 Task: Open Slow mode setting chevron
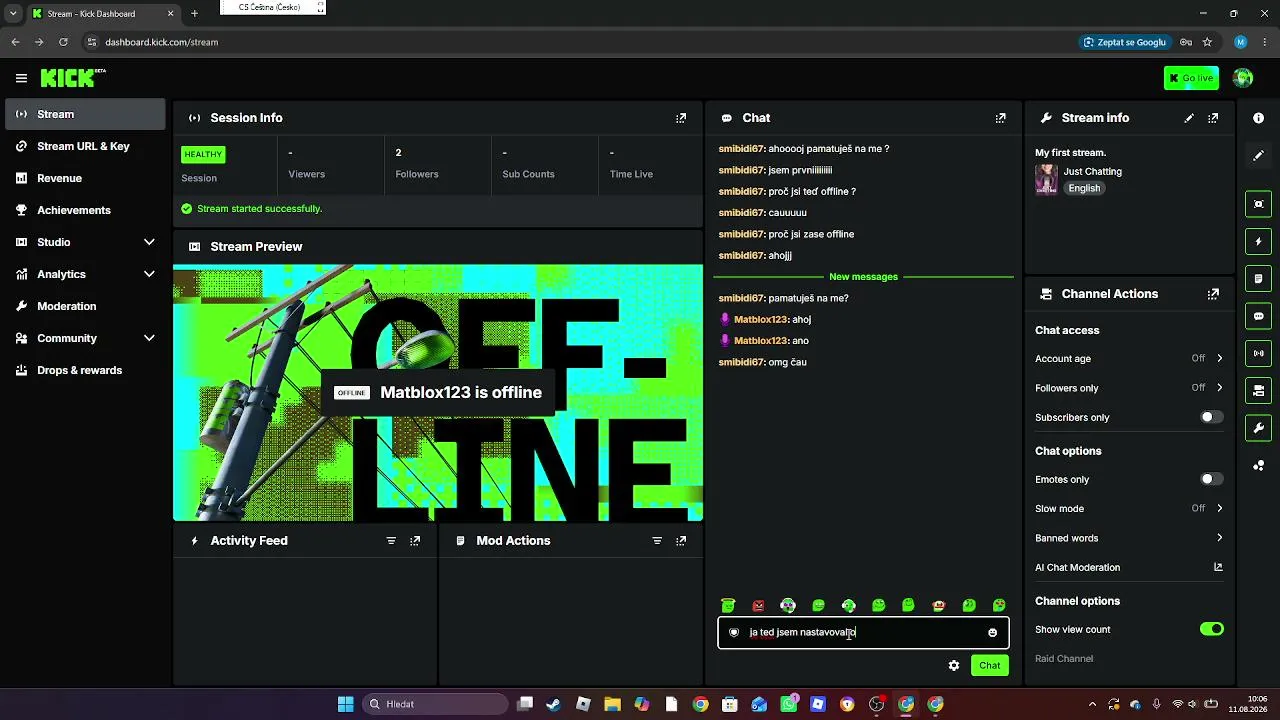pos(1219,508)
